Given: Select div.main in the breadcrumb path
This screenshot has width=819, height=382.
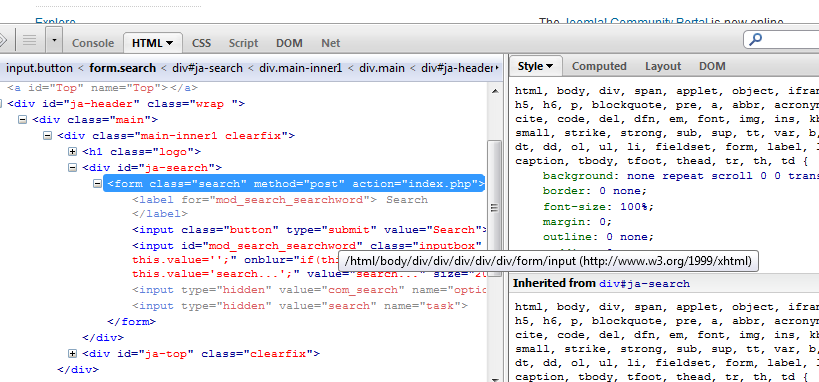Looking at the screenshot, I should pyautogui.click(x=382, y=68).
